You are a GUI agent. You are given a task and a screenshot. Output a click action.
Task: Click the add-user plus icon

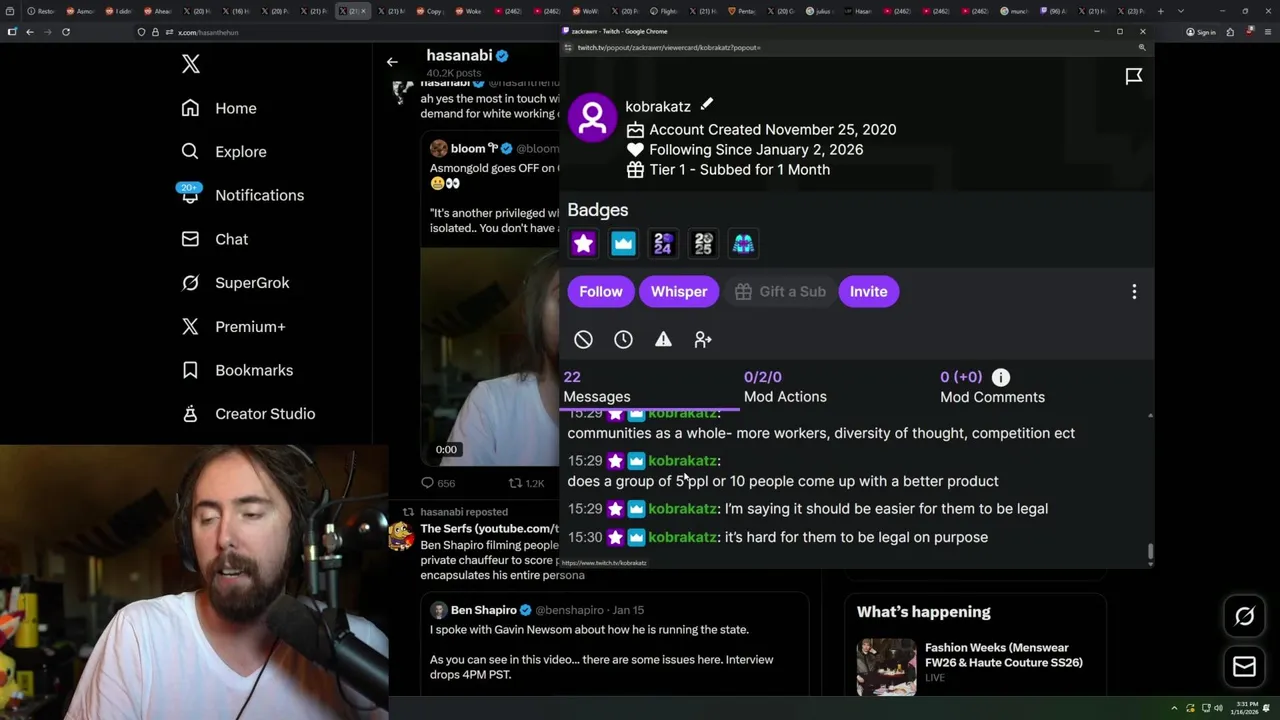(x=703, y=340)
